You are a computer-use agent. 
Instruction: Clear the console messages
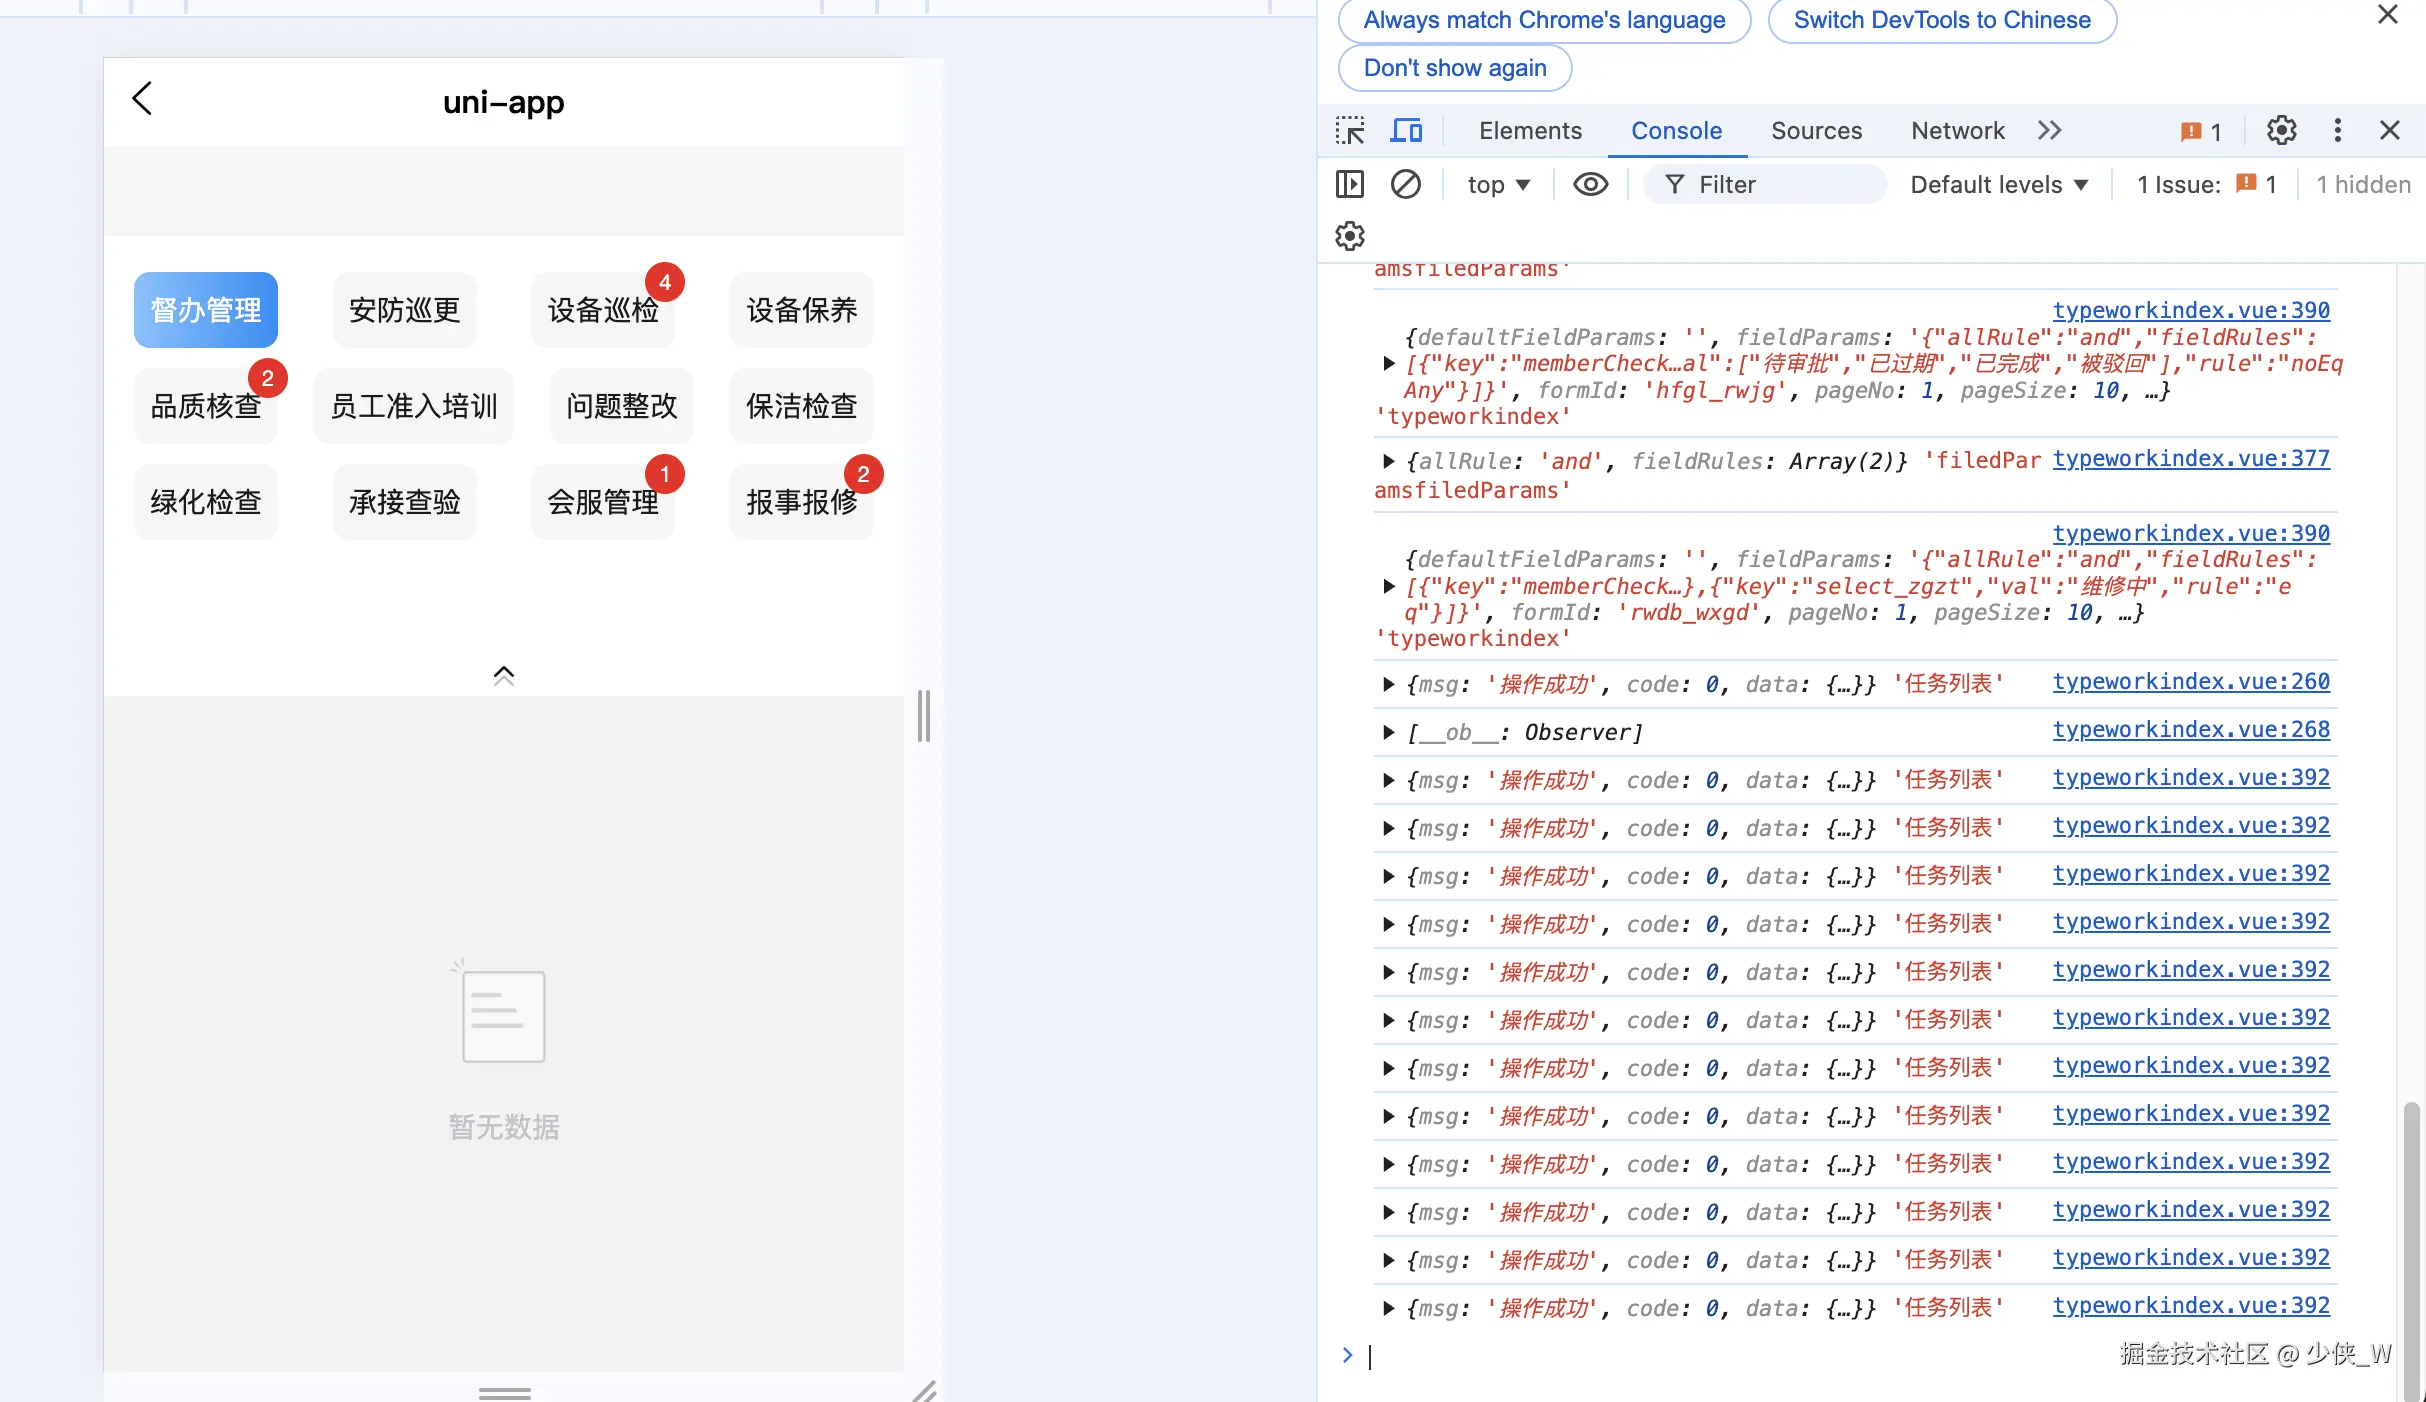[x=1406, y=184]
